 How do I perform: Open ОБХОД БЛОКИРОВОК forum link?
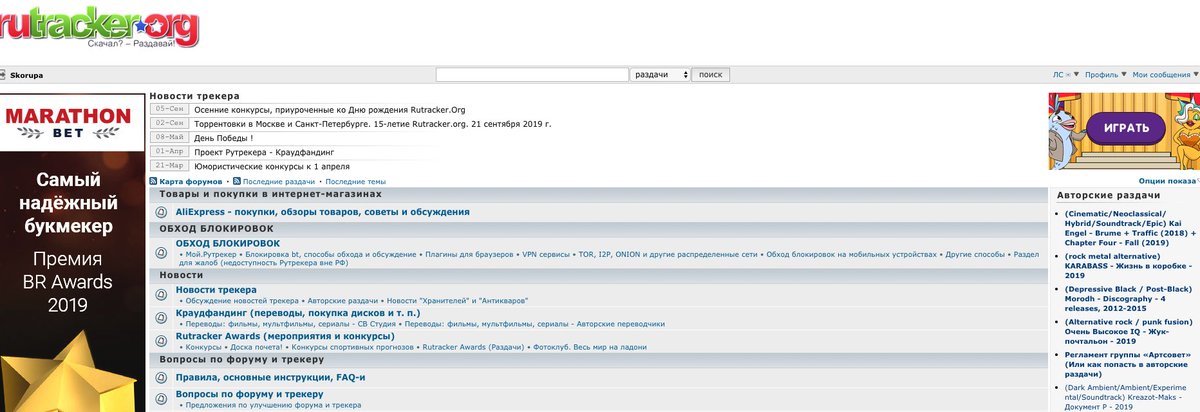pos(228,243)
